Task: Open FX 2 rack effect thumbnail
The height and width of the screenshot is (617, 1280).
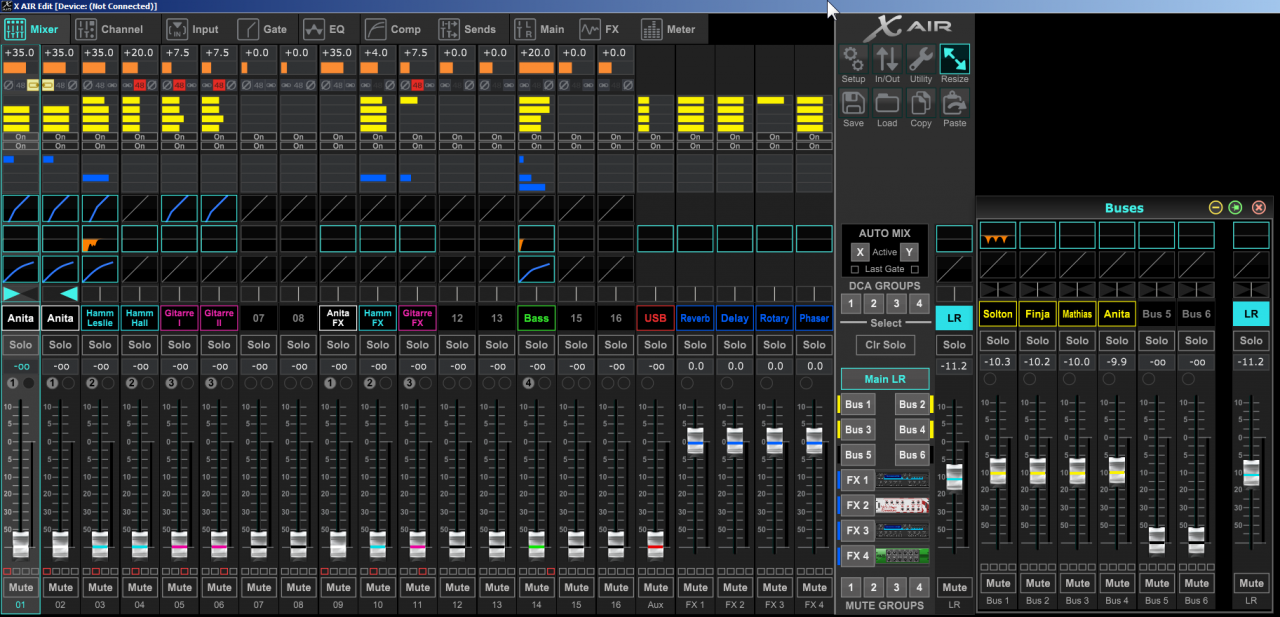Action: 902,505
